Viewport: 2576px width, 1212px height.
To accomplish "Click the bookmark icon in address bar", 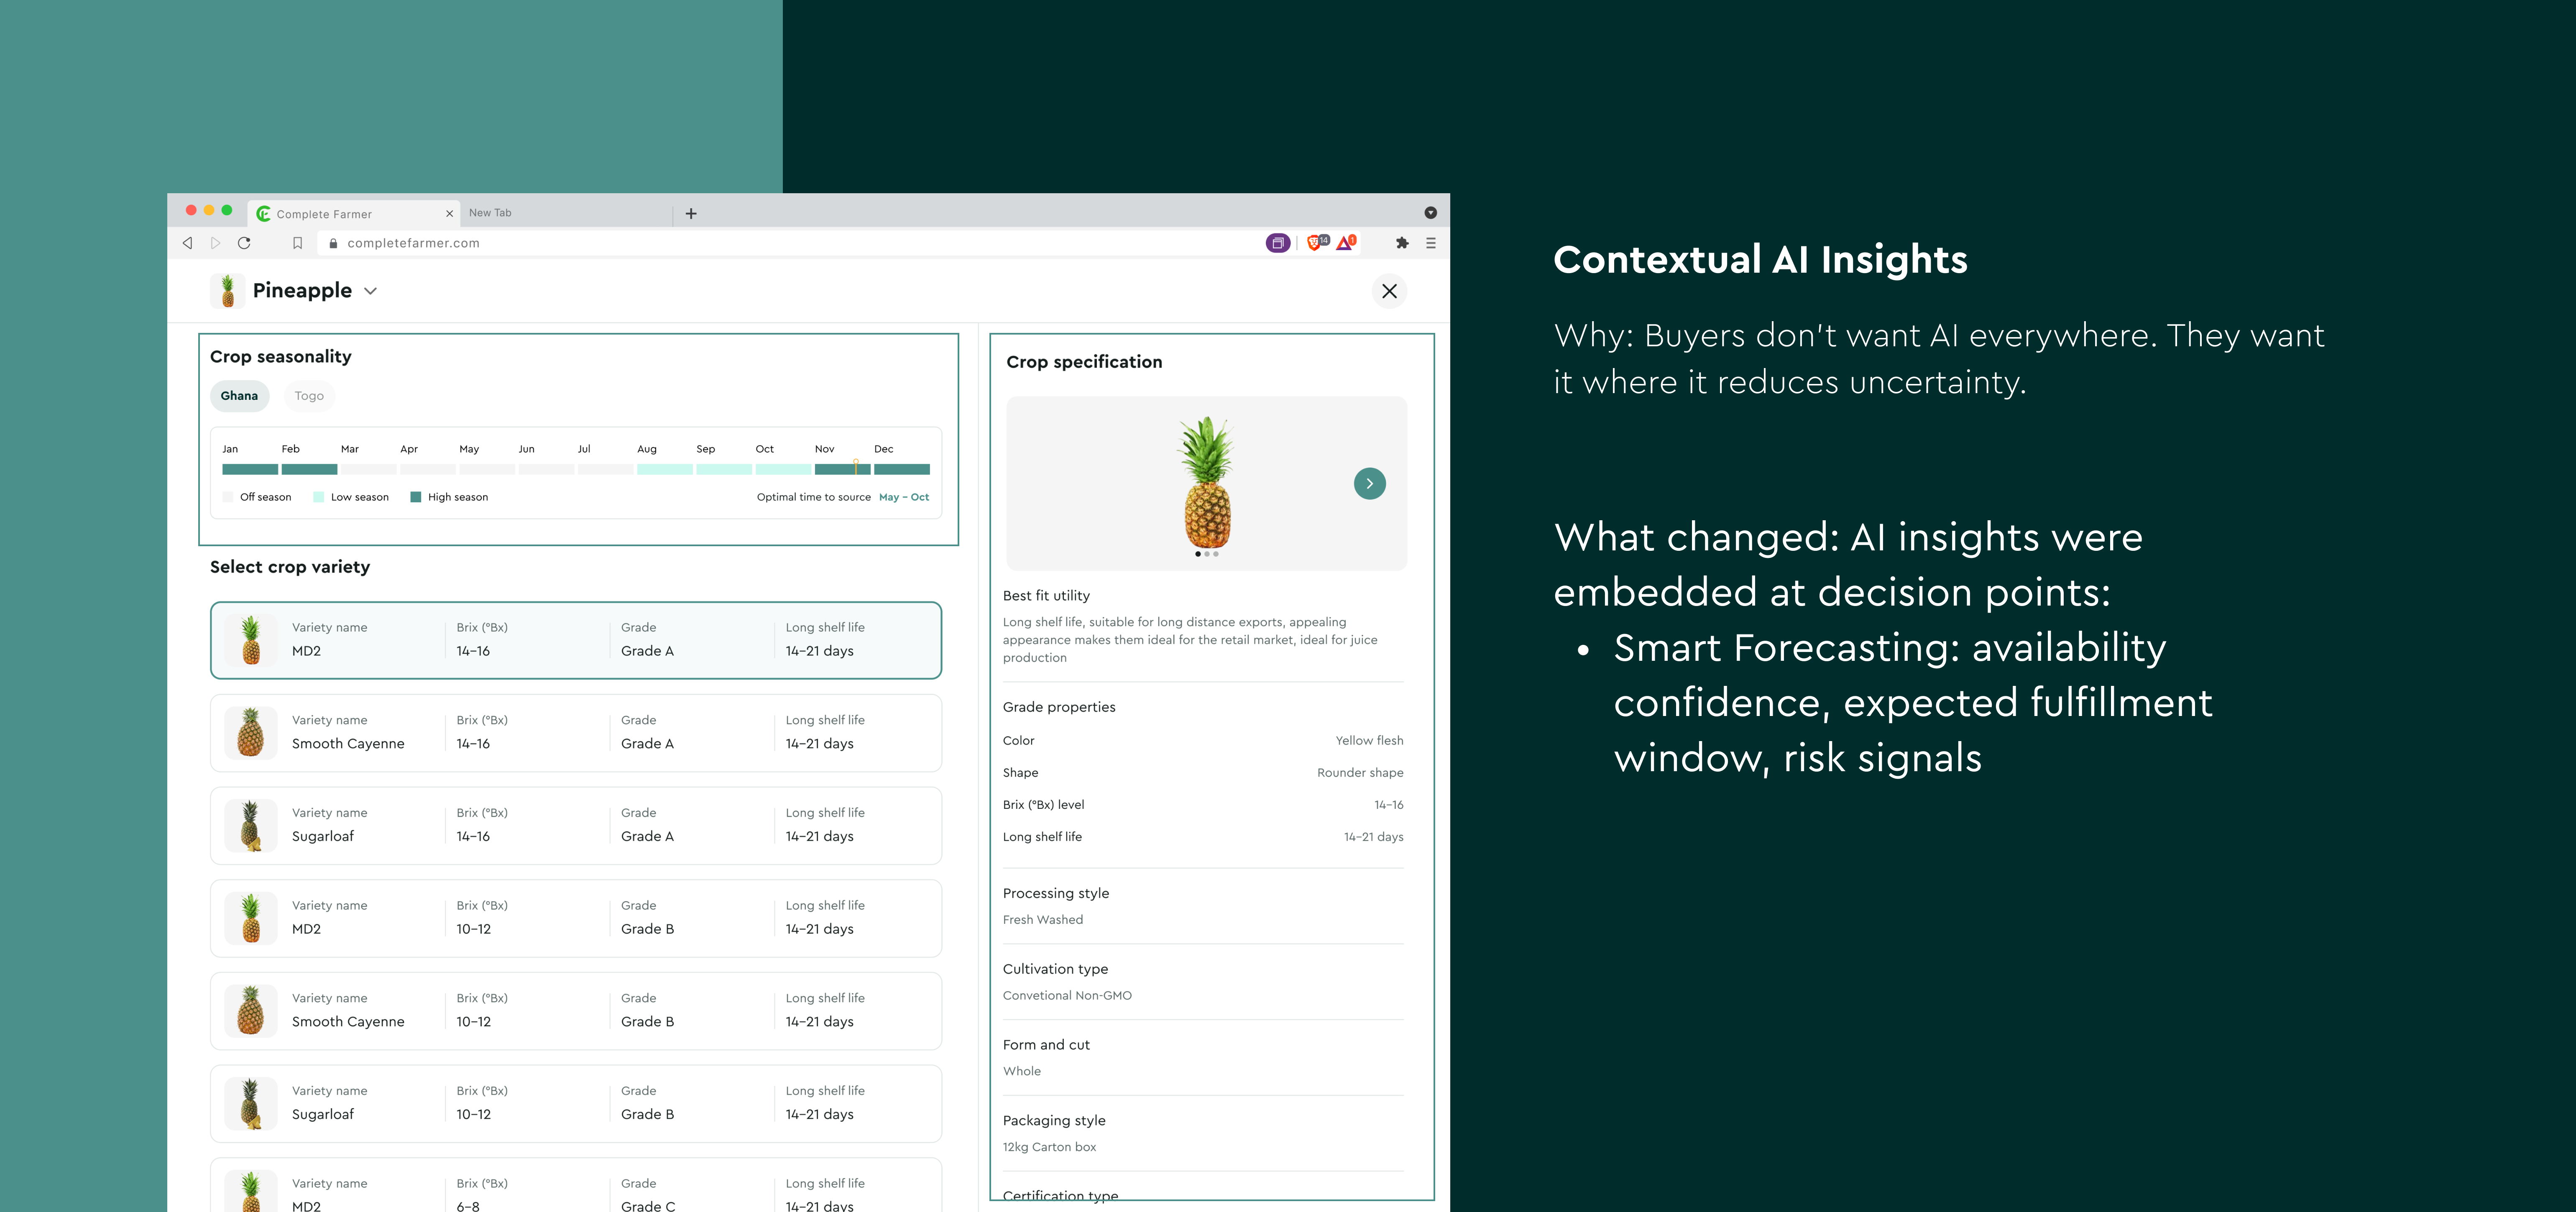I will click(x=297, y=243).
